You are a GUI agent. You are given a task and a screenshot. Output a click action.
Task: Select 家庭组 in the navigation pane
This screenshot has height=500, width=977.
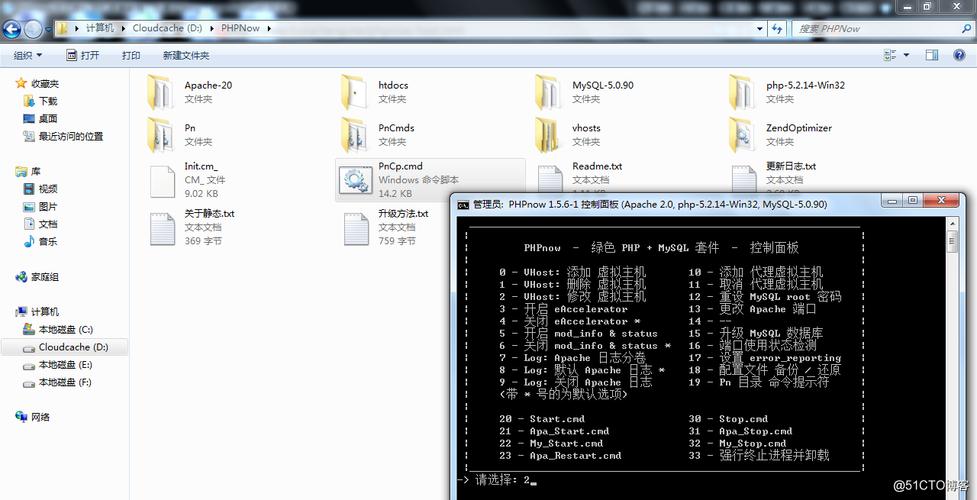tap(45, 277)
